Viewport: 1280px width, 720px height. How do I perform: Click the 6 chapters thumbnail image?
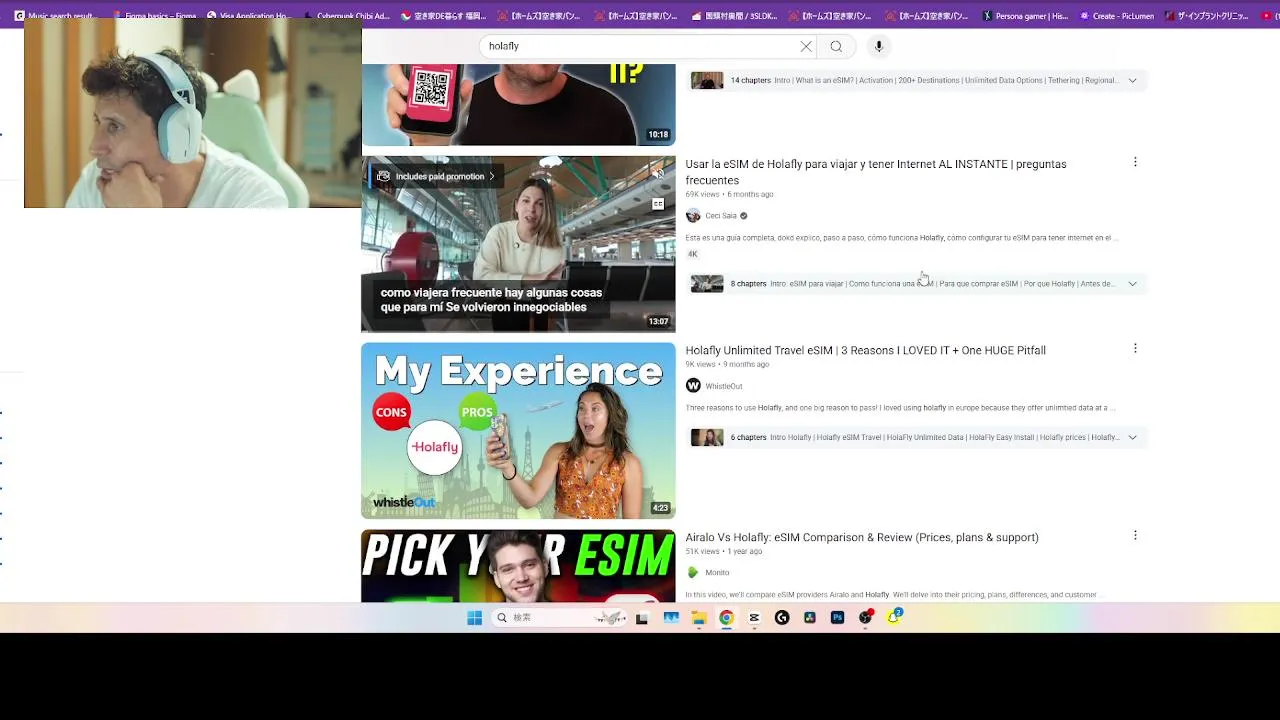point(707,437)
